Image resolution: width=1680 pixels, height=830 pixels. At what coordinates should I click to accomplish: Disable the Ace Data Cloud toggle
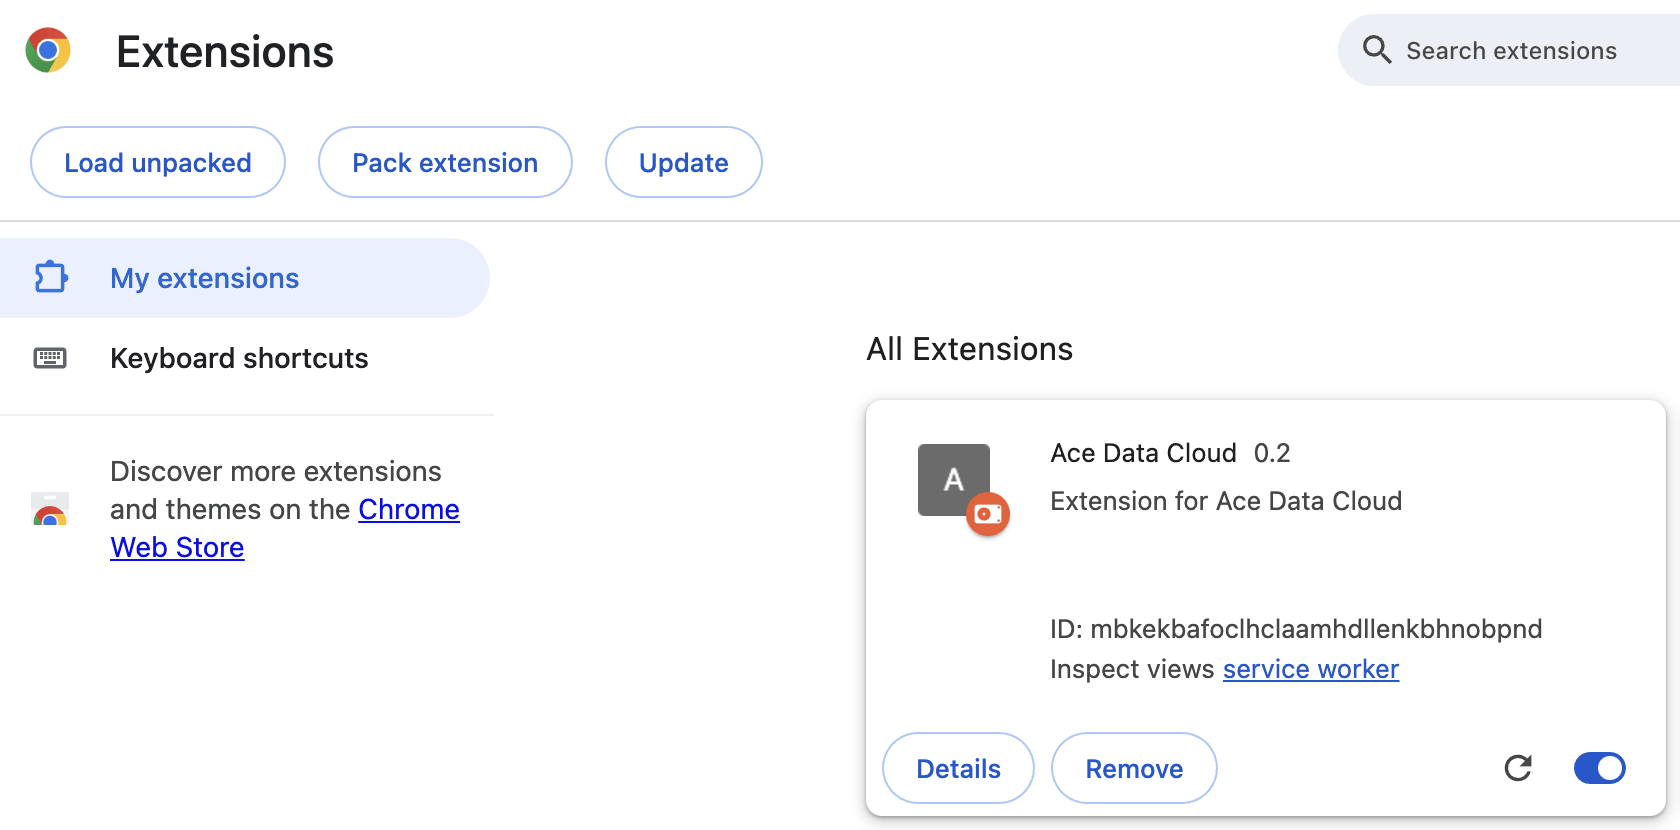click(x=1599, y=768)
